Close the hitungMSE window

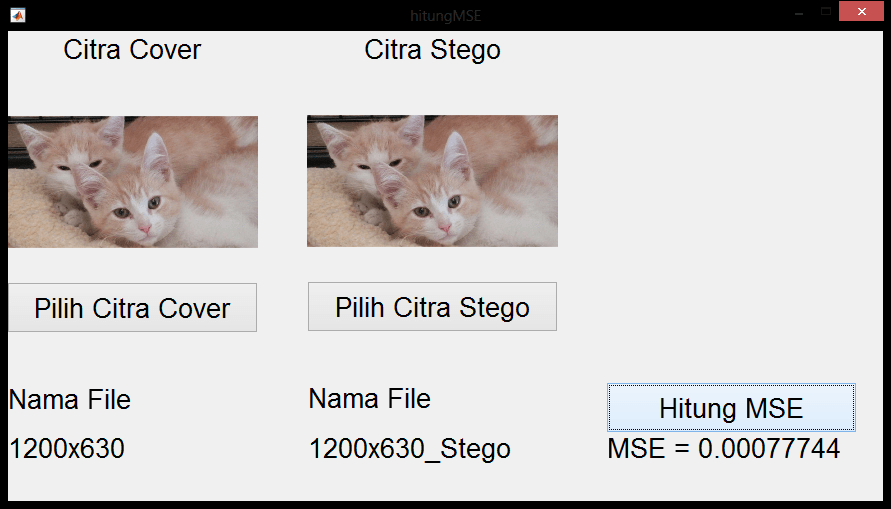click(x=860, y=14)
